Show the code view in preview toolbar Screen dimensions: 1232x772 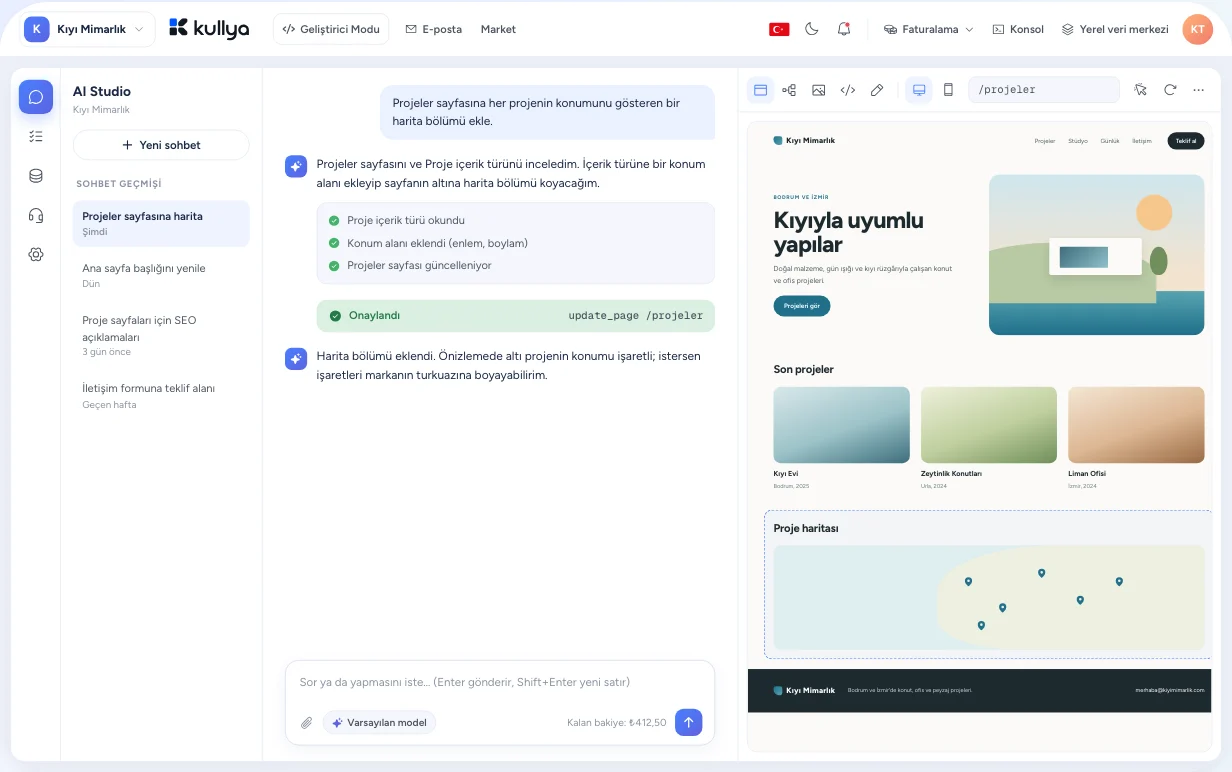(x=848, y=90)
